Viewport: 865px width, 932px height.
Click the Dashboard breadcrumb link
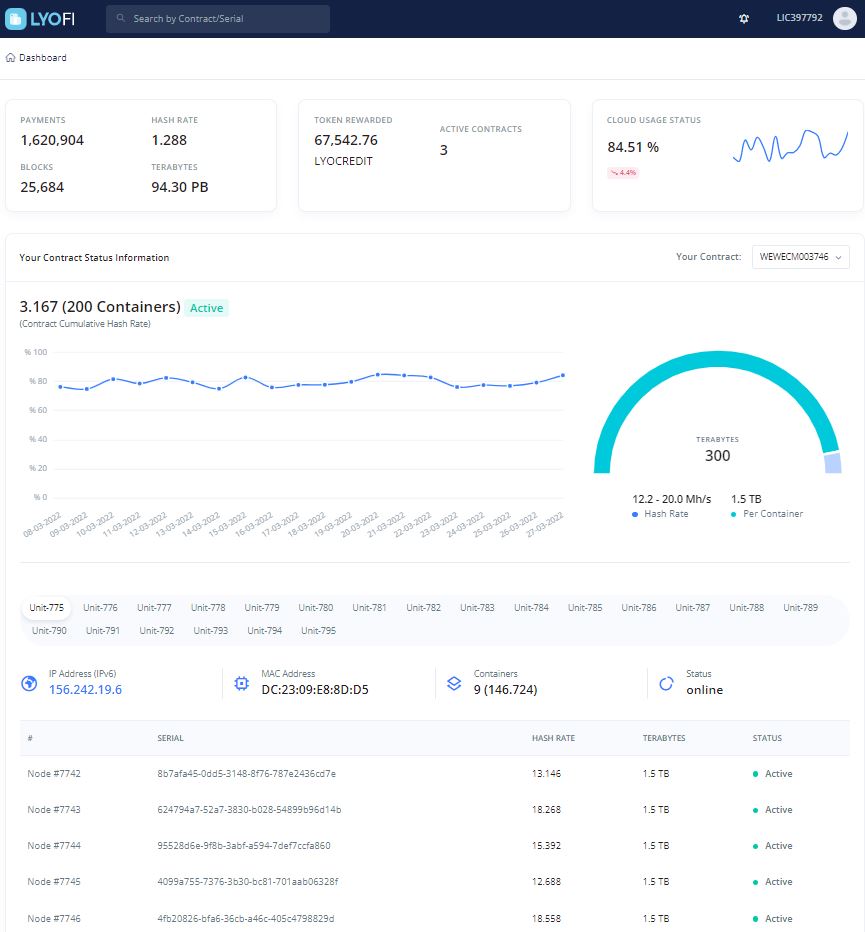coord(43,58)
